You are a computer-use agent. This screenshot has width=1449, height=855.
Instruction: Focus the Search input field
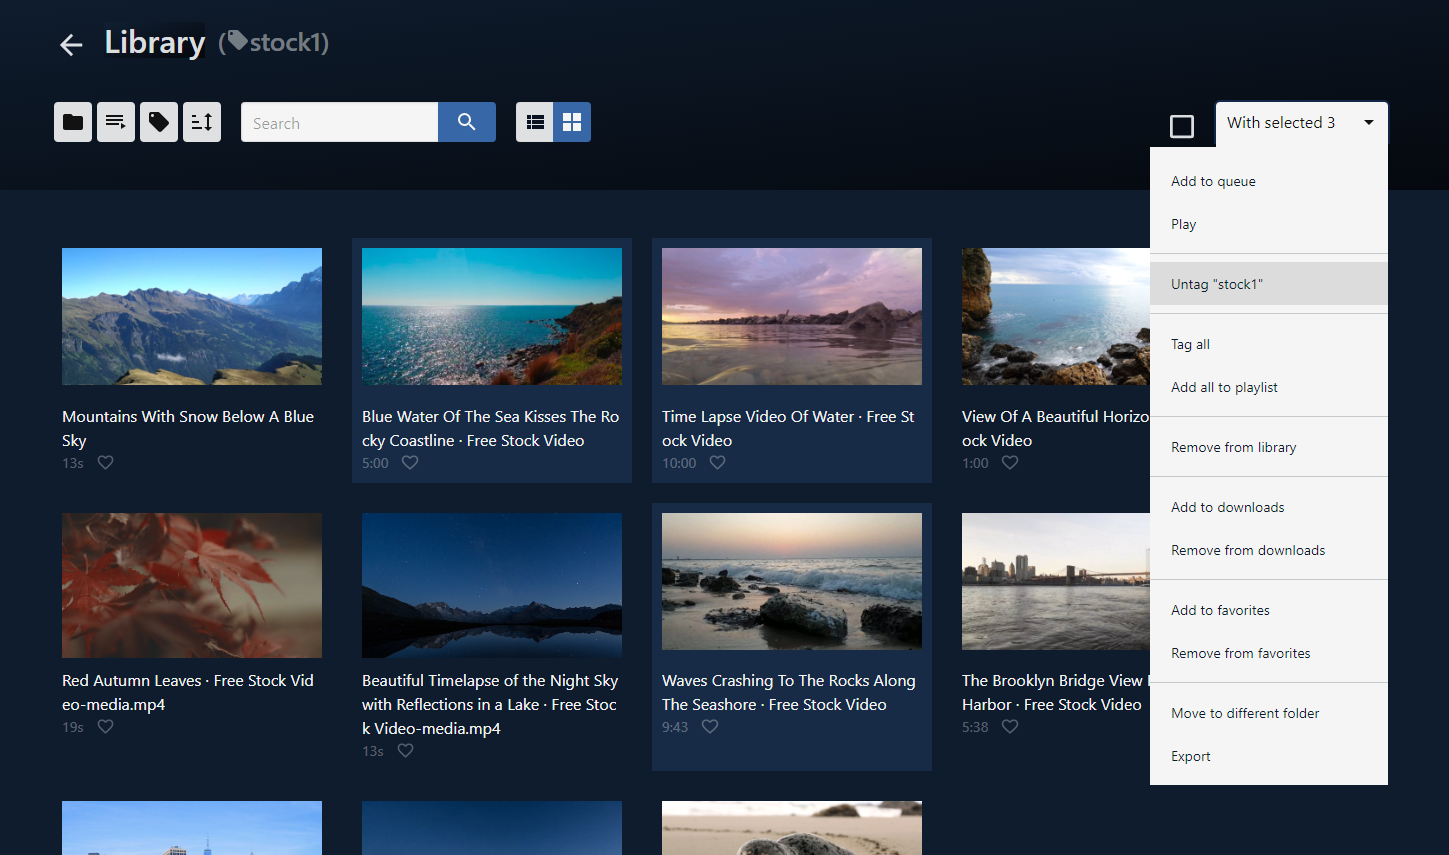point(339,122)
